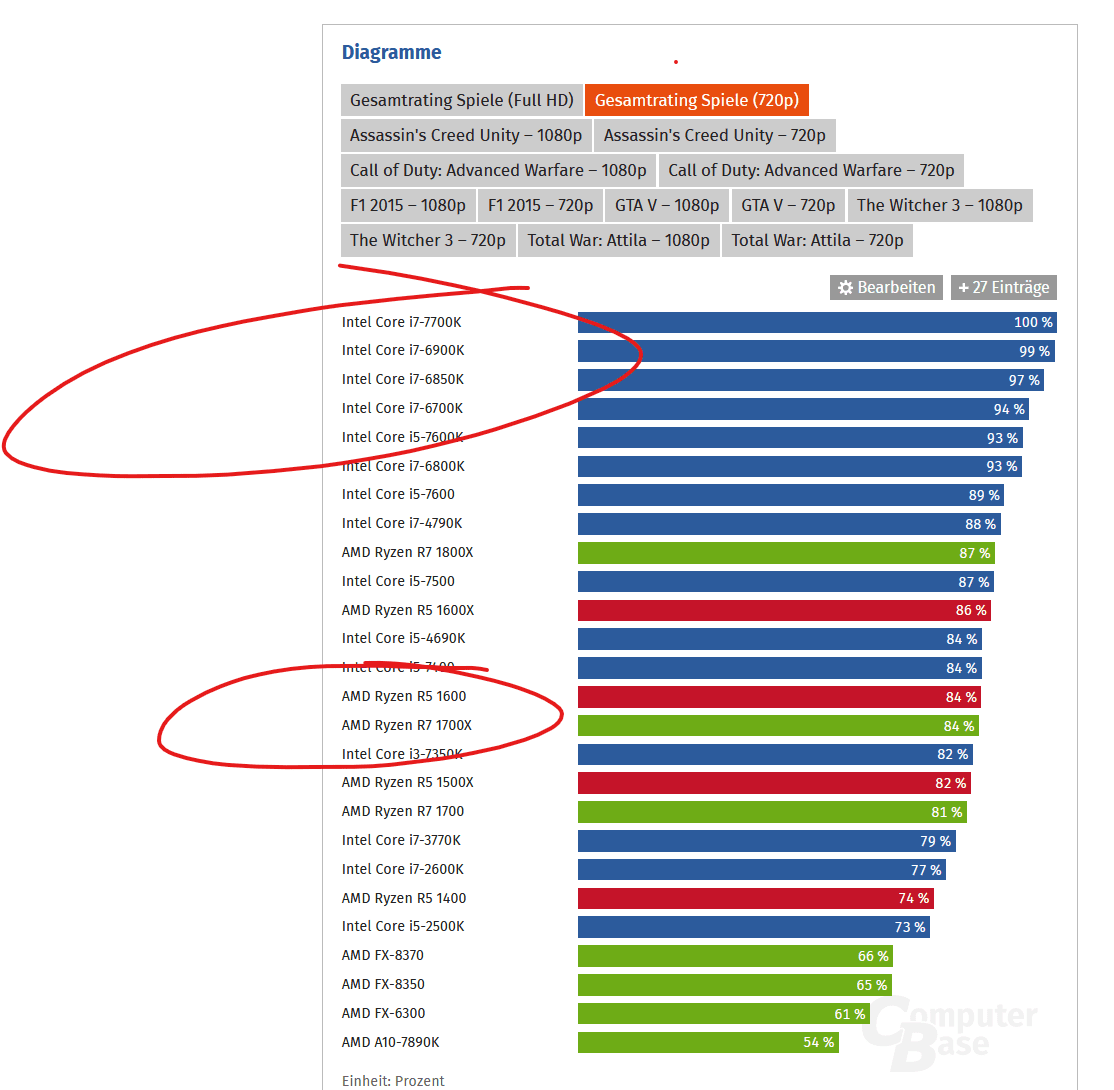1114x1090 pixels.
Task: Click the Intel Core i5-7600 label
Action: pos(398,495)
